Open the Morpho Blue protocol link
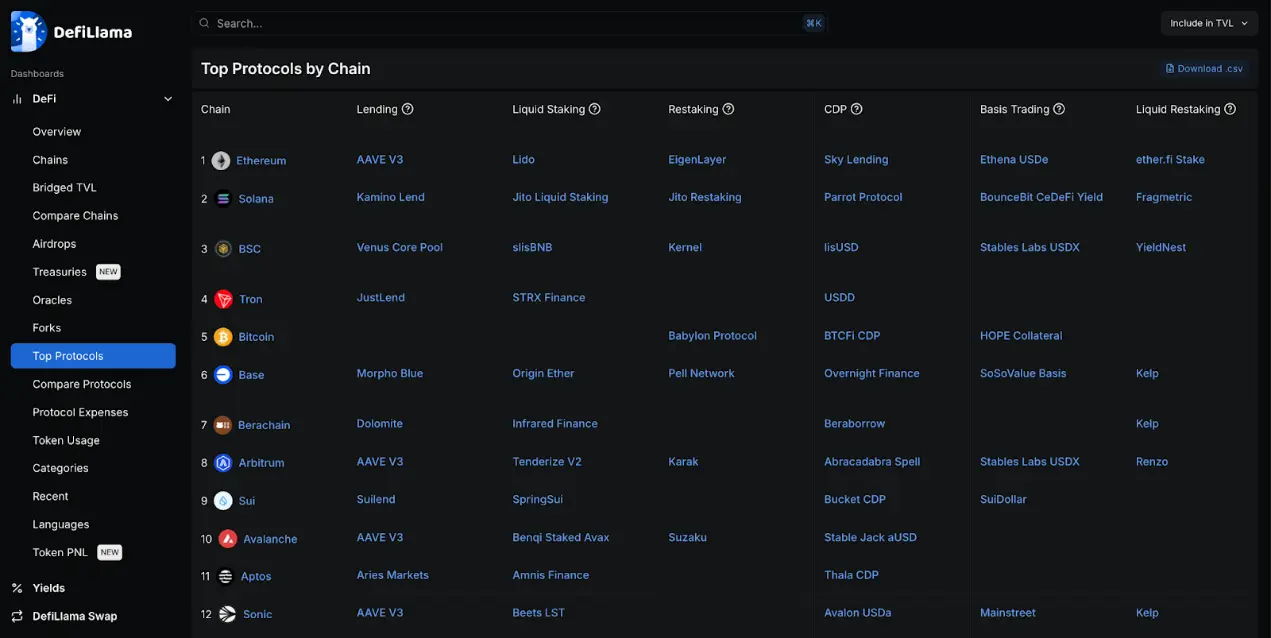This screenshot has width=1271, height=638. [390, 374]
